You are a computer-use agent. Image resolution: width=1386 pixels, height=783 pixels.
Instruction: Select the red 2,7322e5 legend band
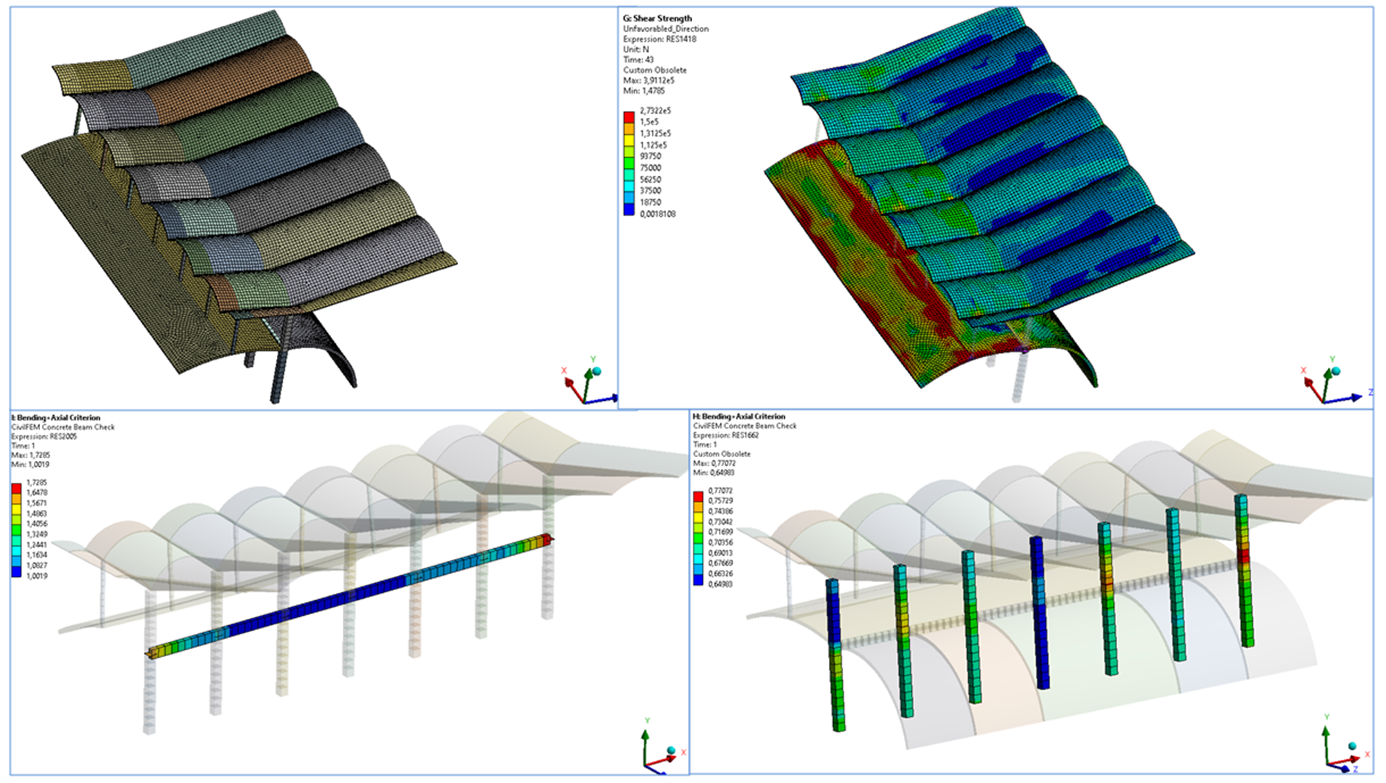pyautogui.click(x=629, y=118)
